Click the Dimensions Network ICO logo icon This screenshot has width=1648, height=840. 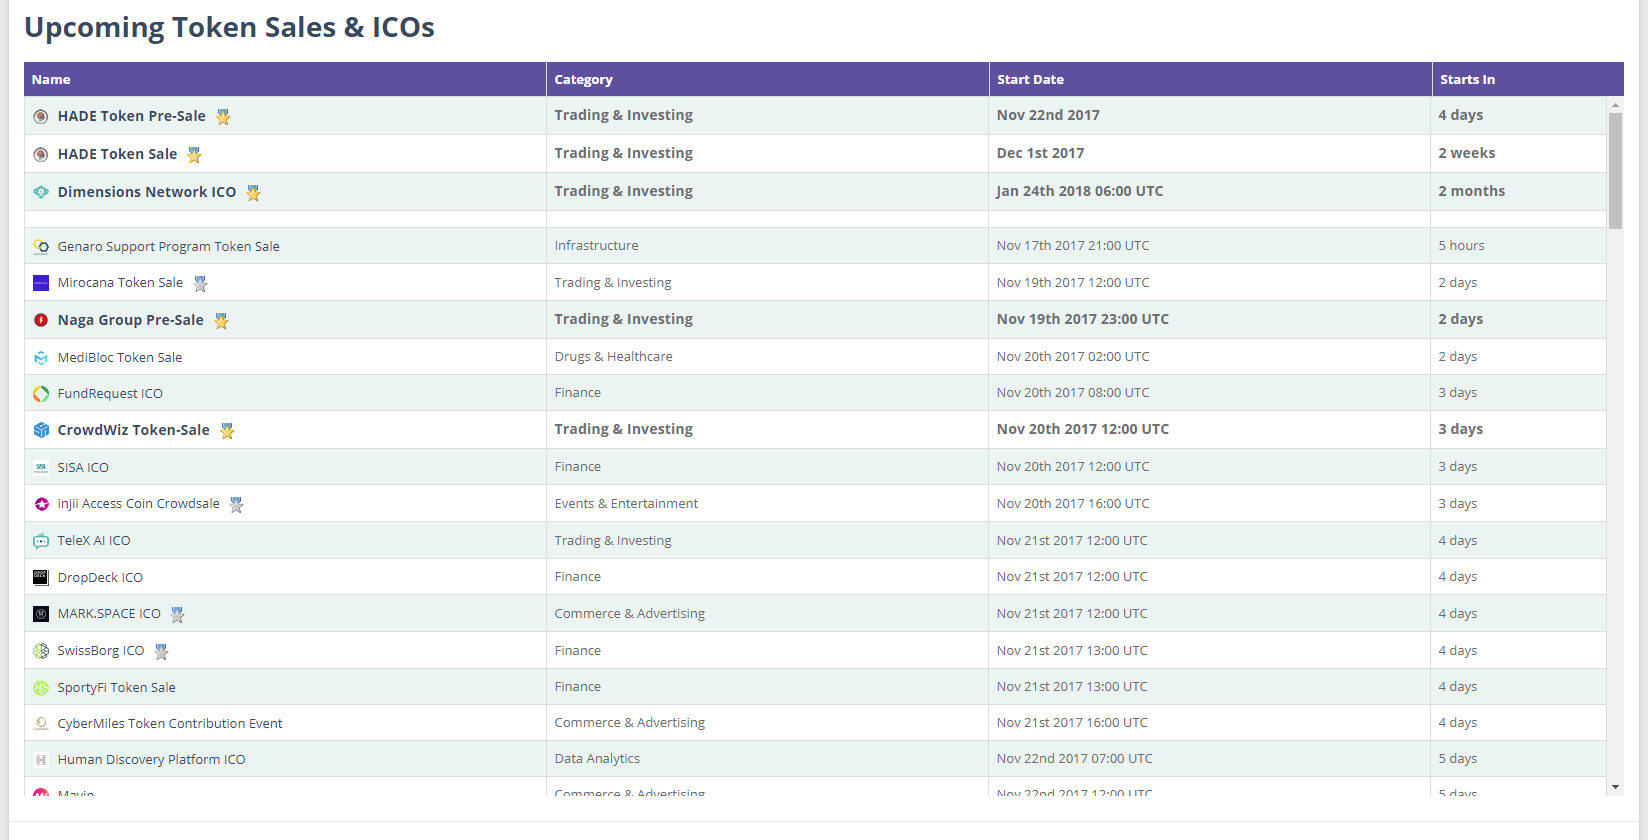41,192
